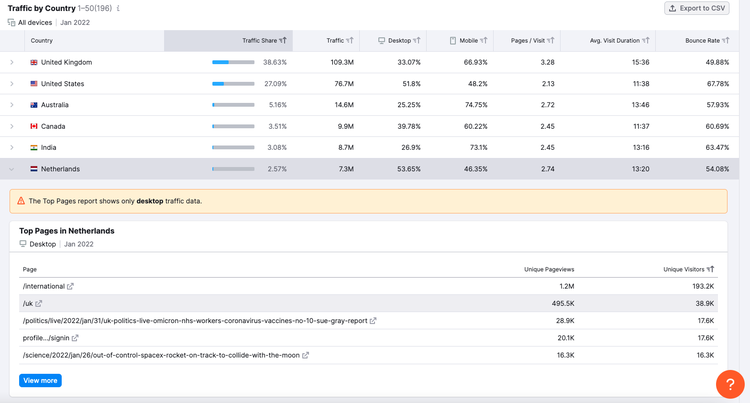Viewport: 750px width, 403px height.
Task: Click the 39.78% desktop share for Canada
Action: 409,126
